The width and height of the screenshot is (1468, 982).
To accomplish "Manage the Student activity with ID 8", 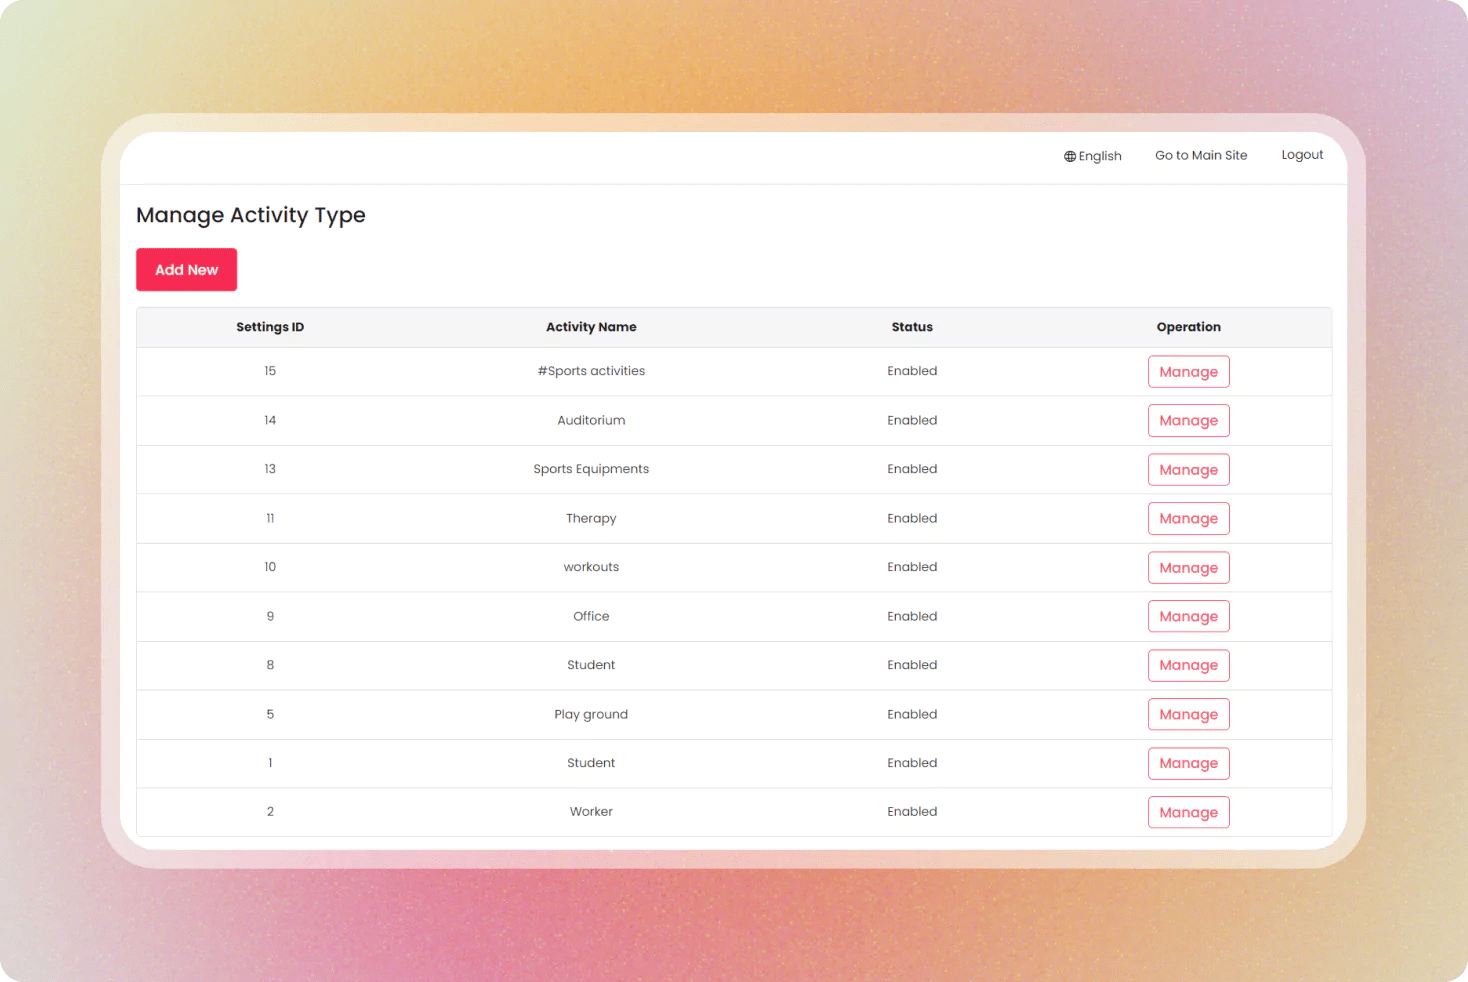I will coord(1189,666).
